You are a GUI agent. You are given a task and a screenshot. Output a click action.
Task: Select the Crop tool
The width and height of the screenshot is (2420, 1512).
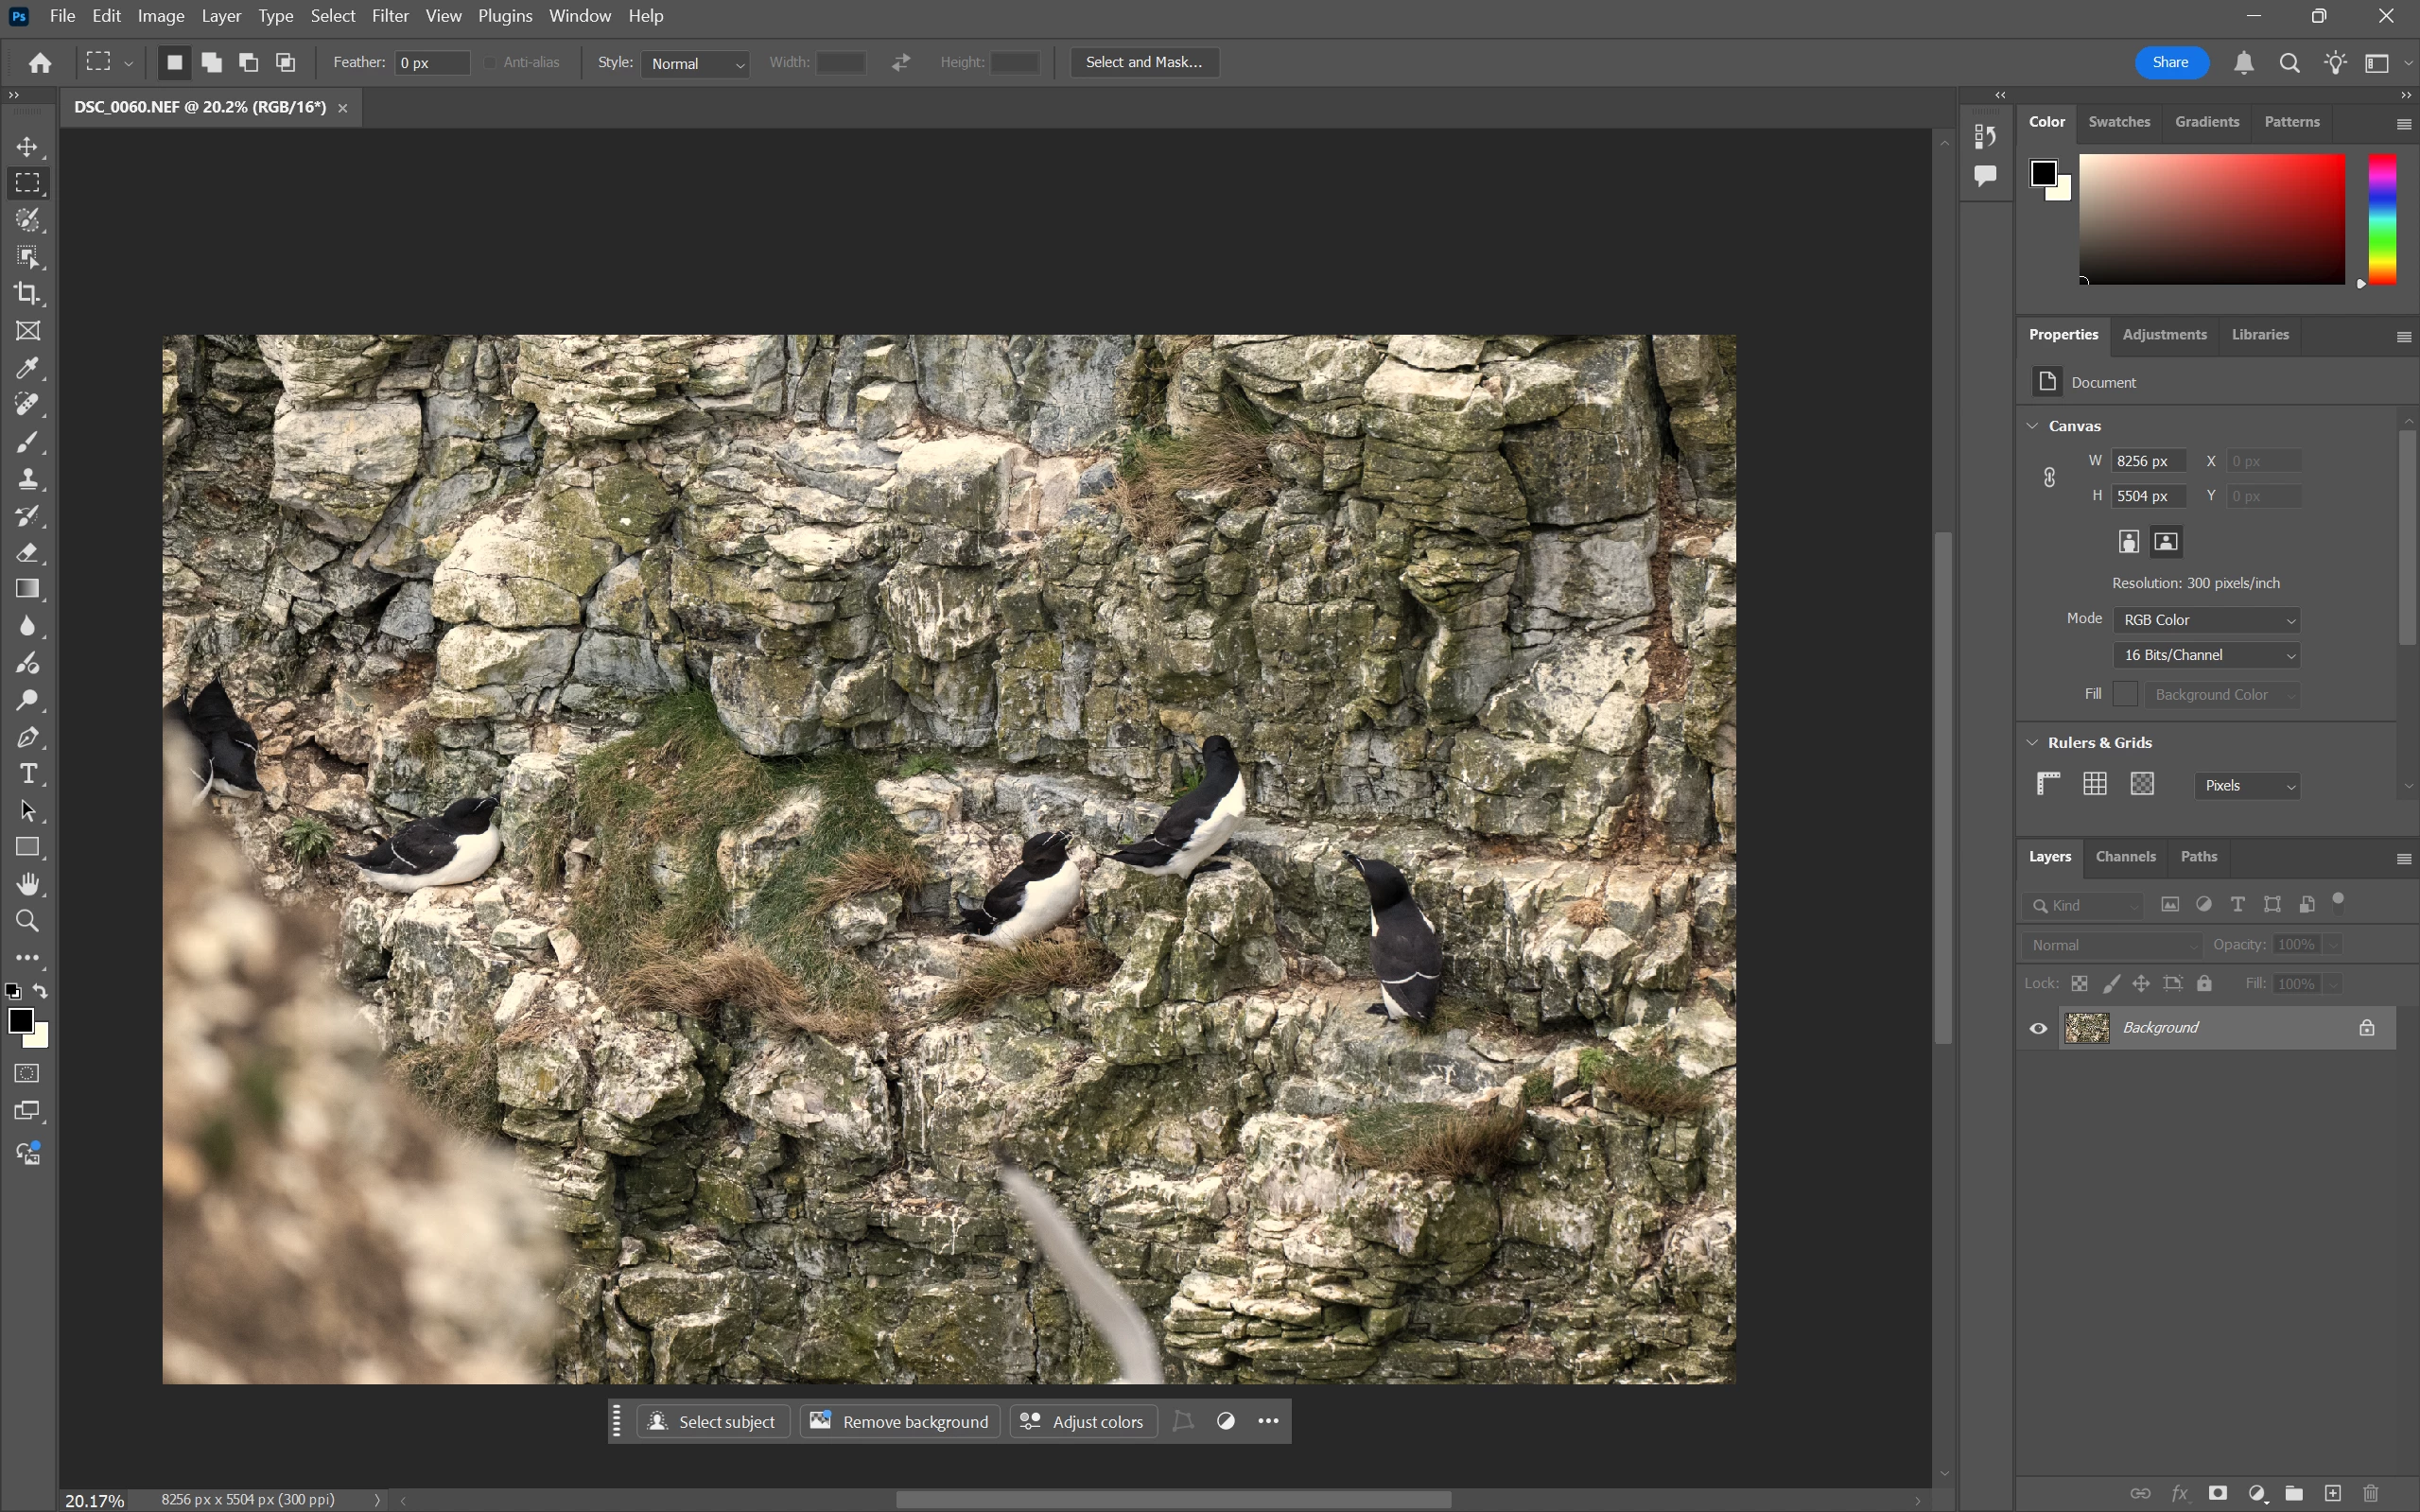click(x=28, y=294)
